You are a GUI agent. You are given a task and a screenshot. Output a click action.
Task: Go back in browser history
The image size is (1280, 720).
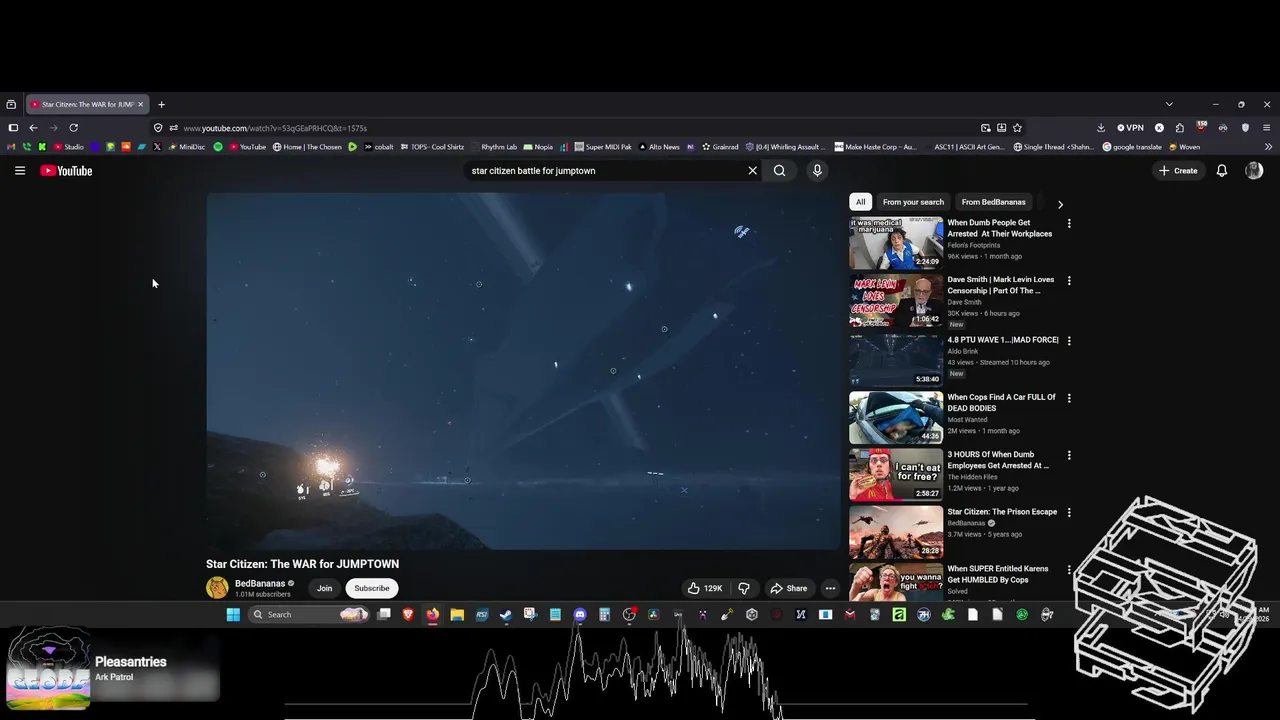pyautogui.click(x=33, y=128)
